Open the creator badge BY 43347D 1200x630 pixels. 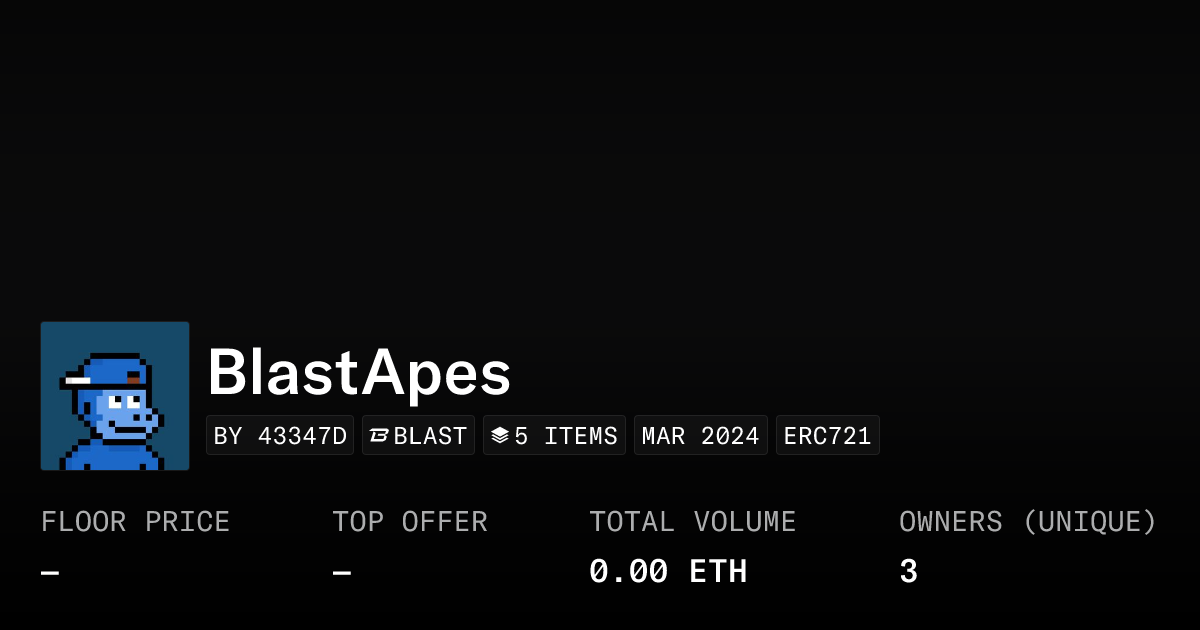pyautogui.click(x=280, y=436)
